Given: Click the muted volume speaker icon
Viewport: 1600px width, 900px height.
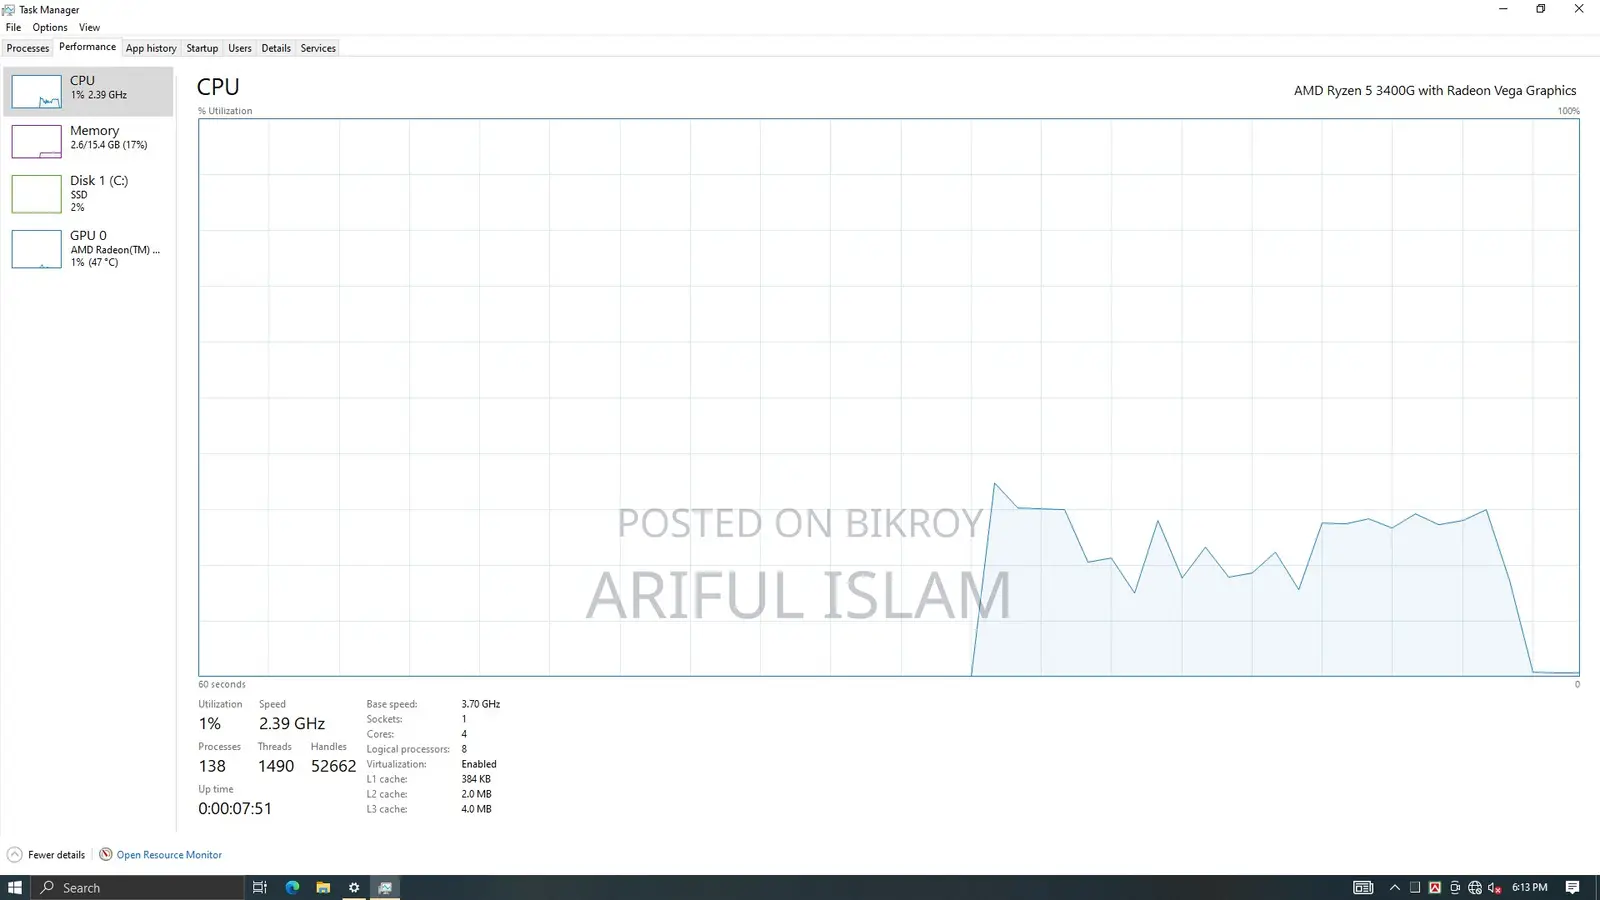Looking at the screenshot, I should pos(1495,887).
